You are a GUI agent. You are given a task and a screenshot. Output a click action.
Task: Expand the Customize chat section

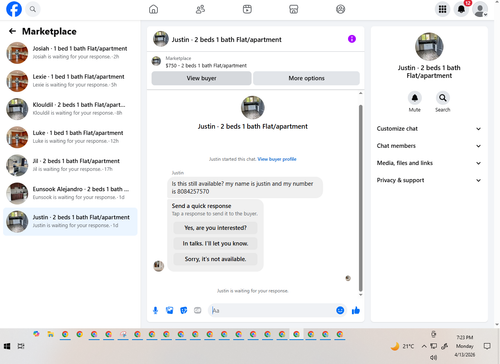click(x=429, y=129)
